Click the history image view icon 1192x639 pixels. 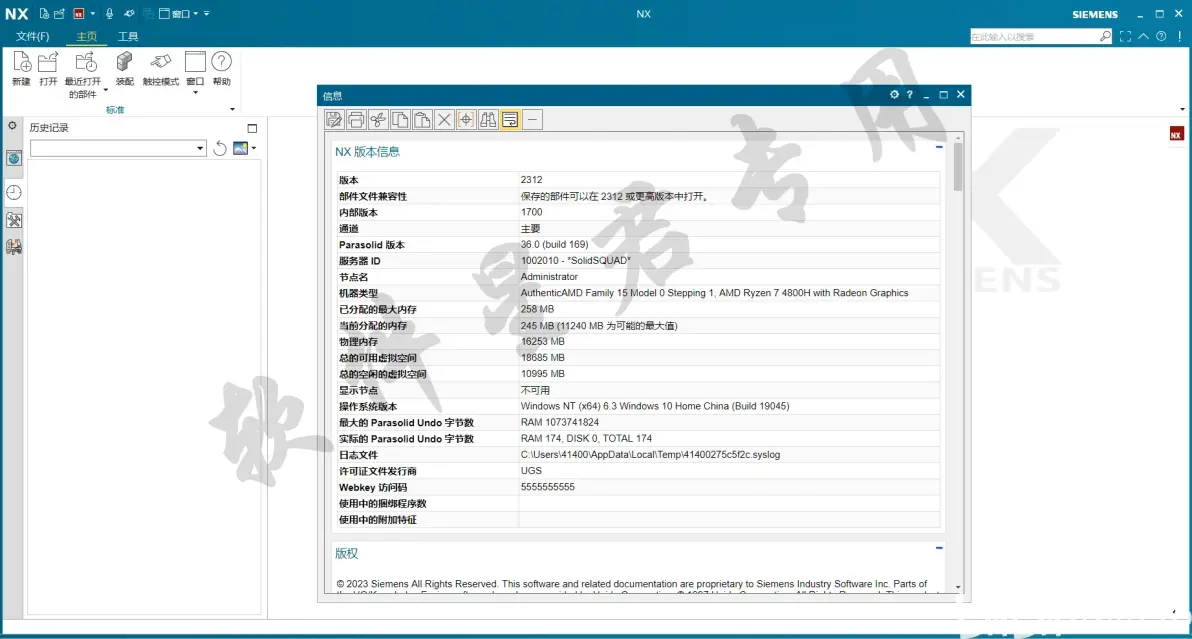pyautogui.click(x=240, y=148)
